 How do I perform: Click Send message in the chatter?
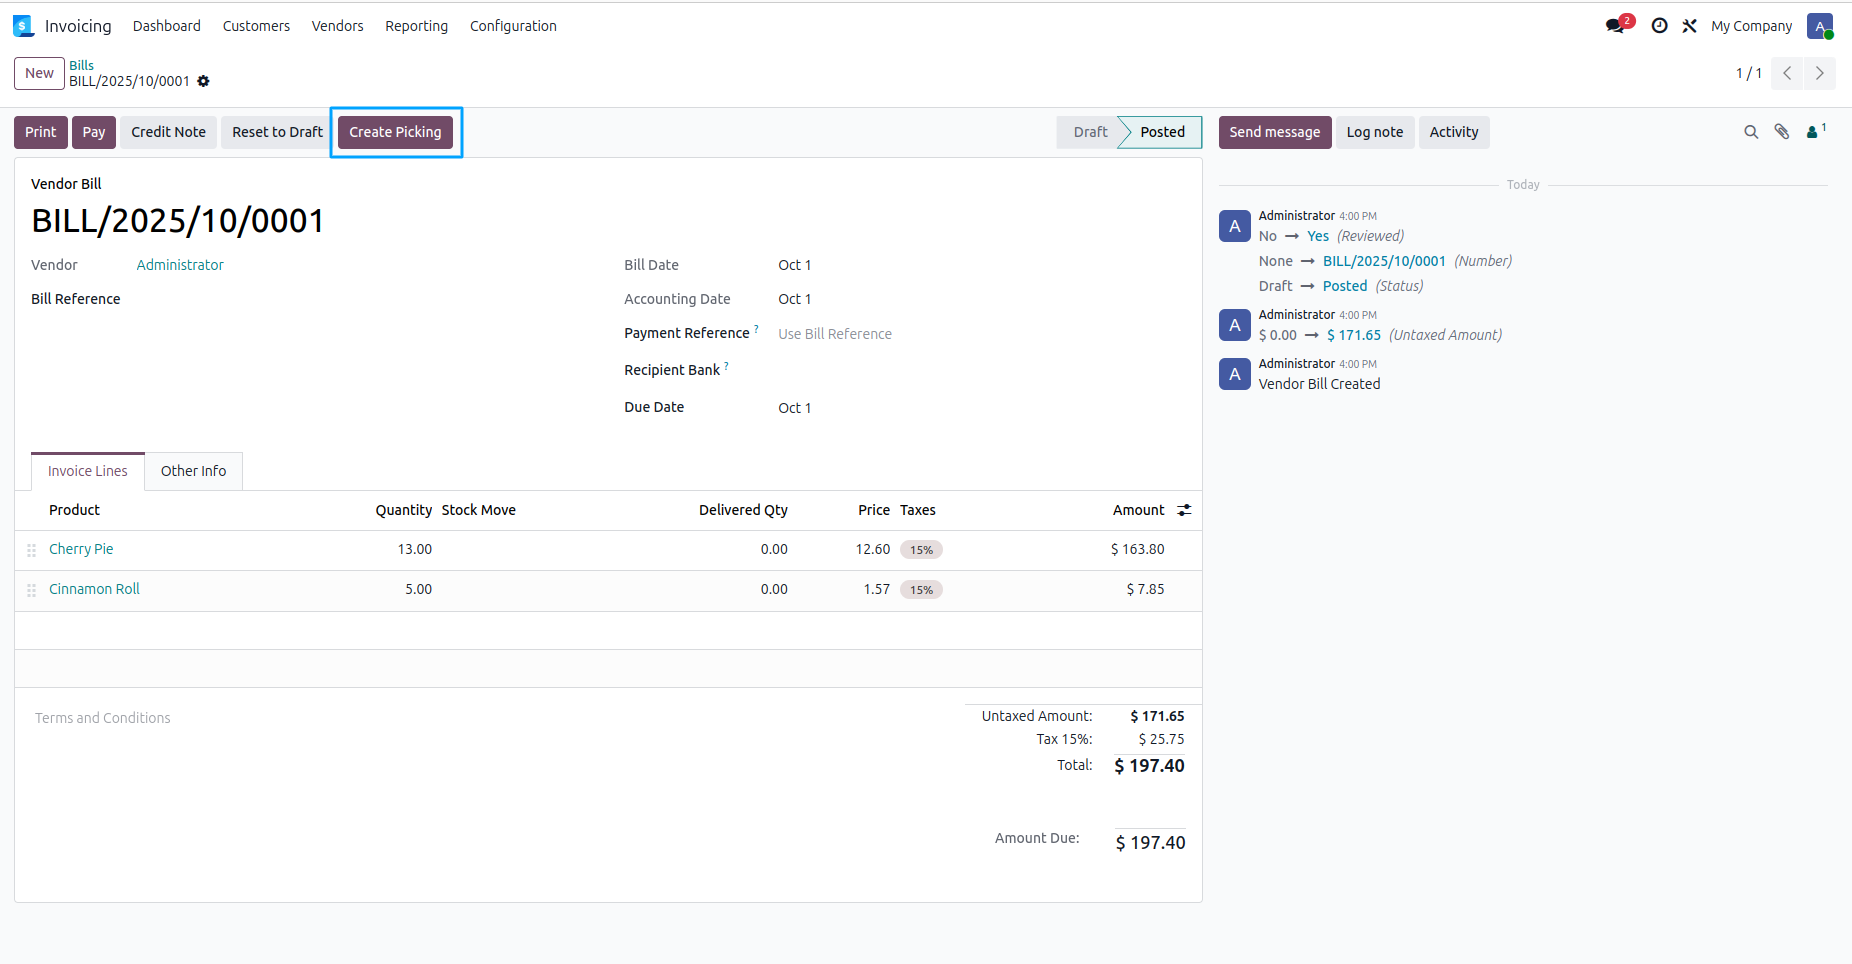point(1275,132)
